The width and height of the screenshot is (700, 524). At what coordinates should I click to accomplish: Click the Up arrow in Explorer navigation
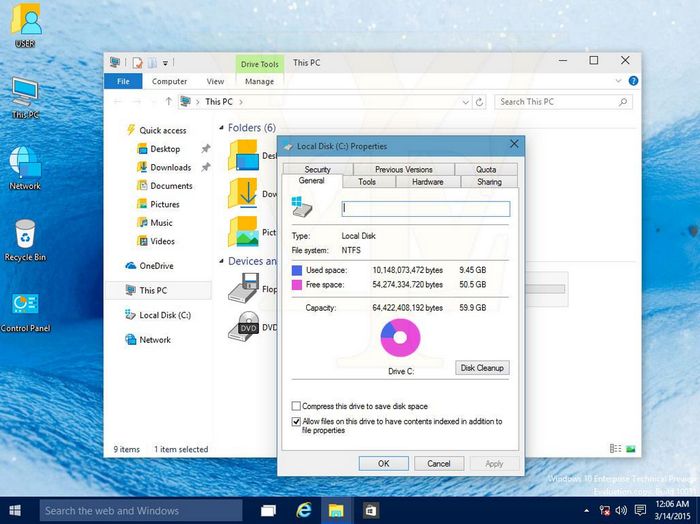coord(169,101)
